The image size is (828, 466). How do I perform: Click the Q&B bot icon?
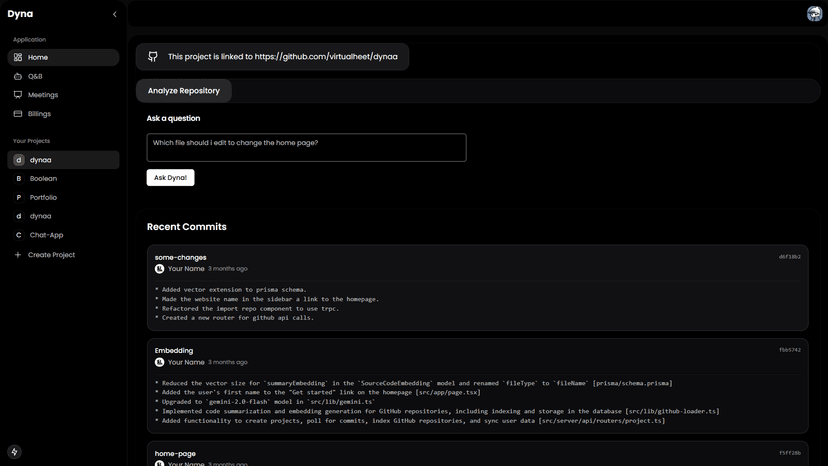coord(18,76)
